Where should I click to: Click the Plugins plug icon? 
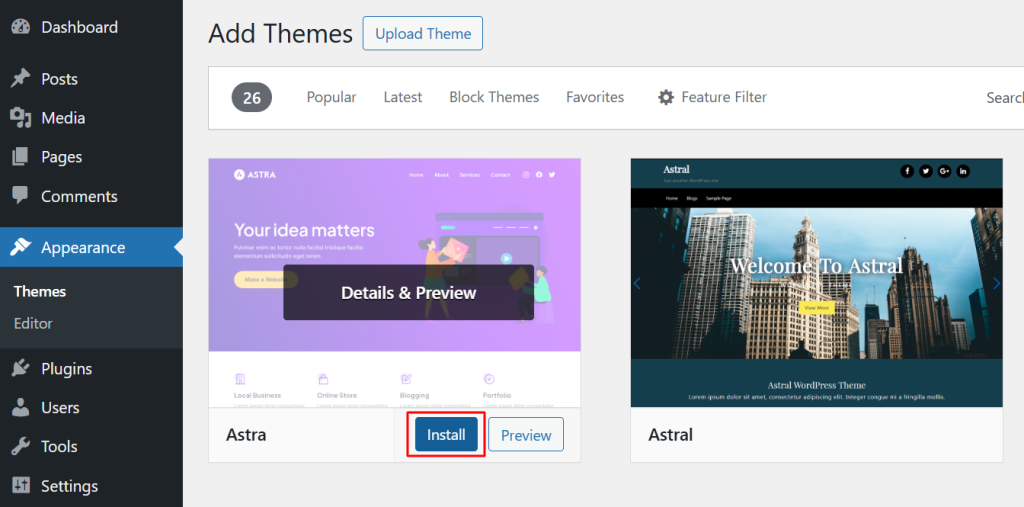click(20, 369)
